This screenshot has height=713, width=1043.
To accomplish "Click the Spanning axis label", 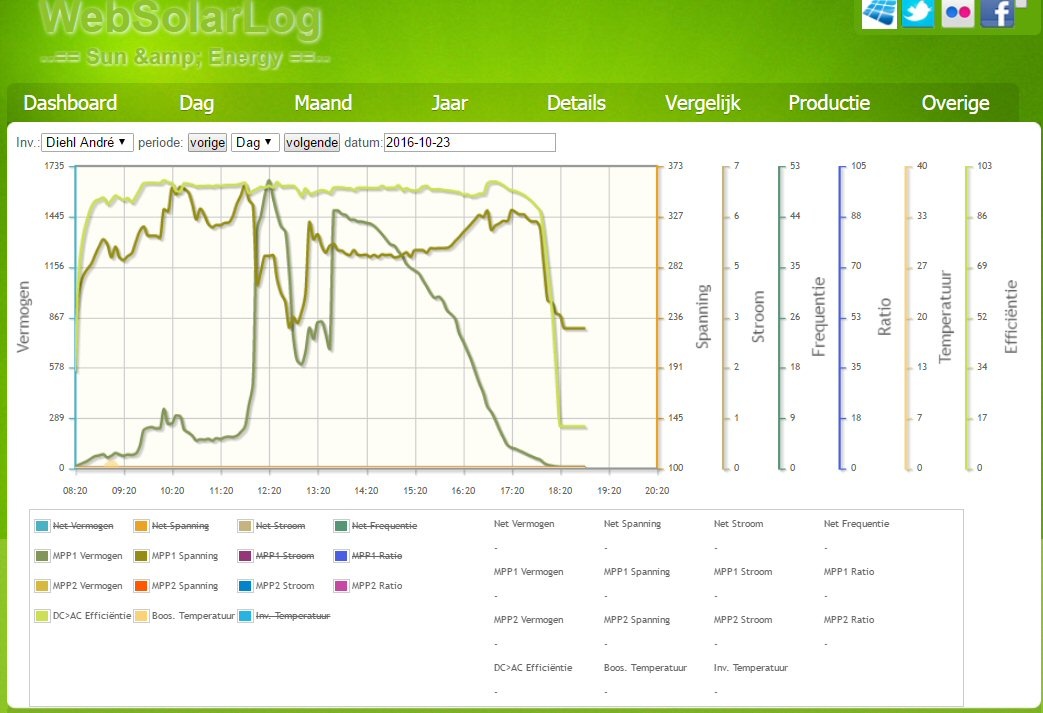I will (x=703, y=317).
